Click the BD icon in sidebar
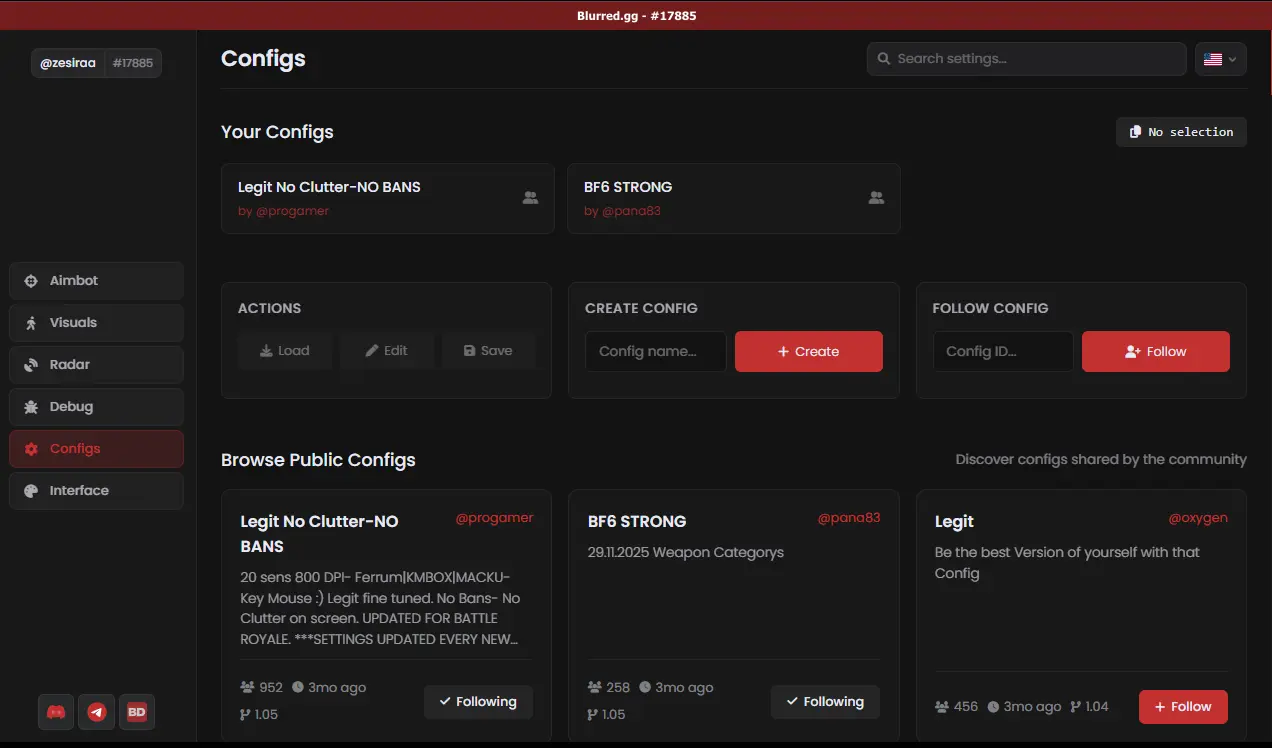The width and height of the screenshot is (1272, 748). (x=137, y=712)
